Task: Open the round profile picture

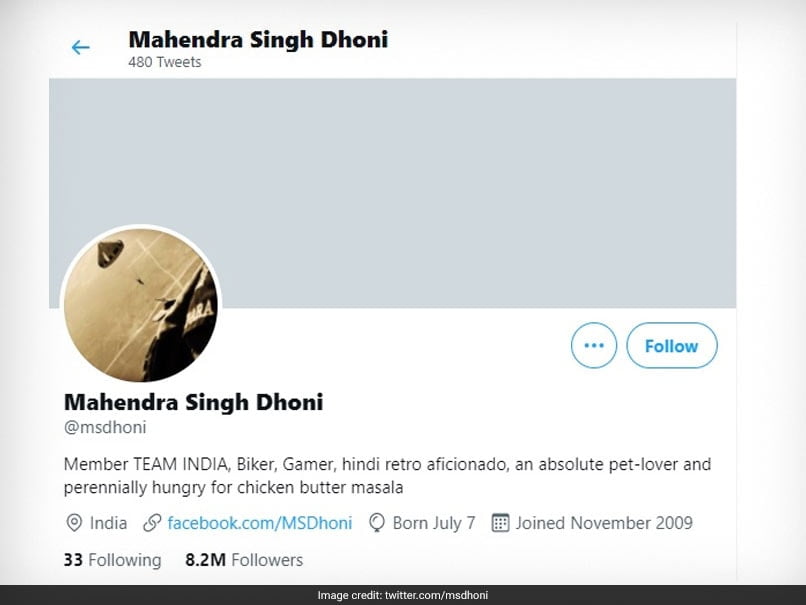Action: [x=141, y=305]
